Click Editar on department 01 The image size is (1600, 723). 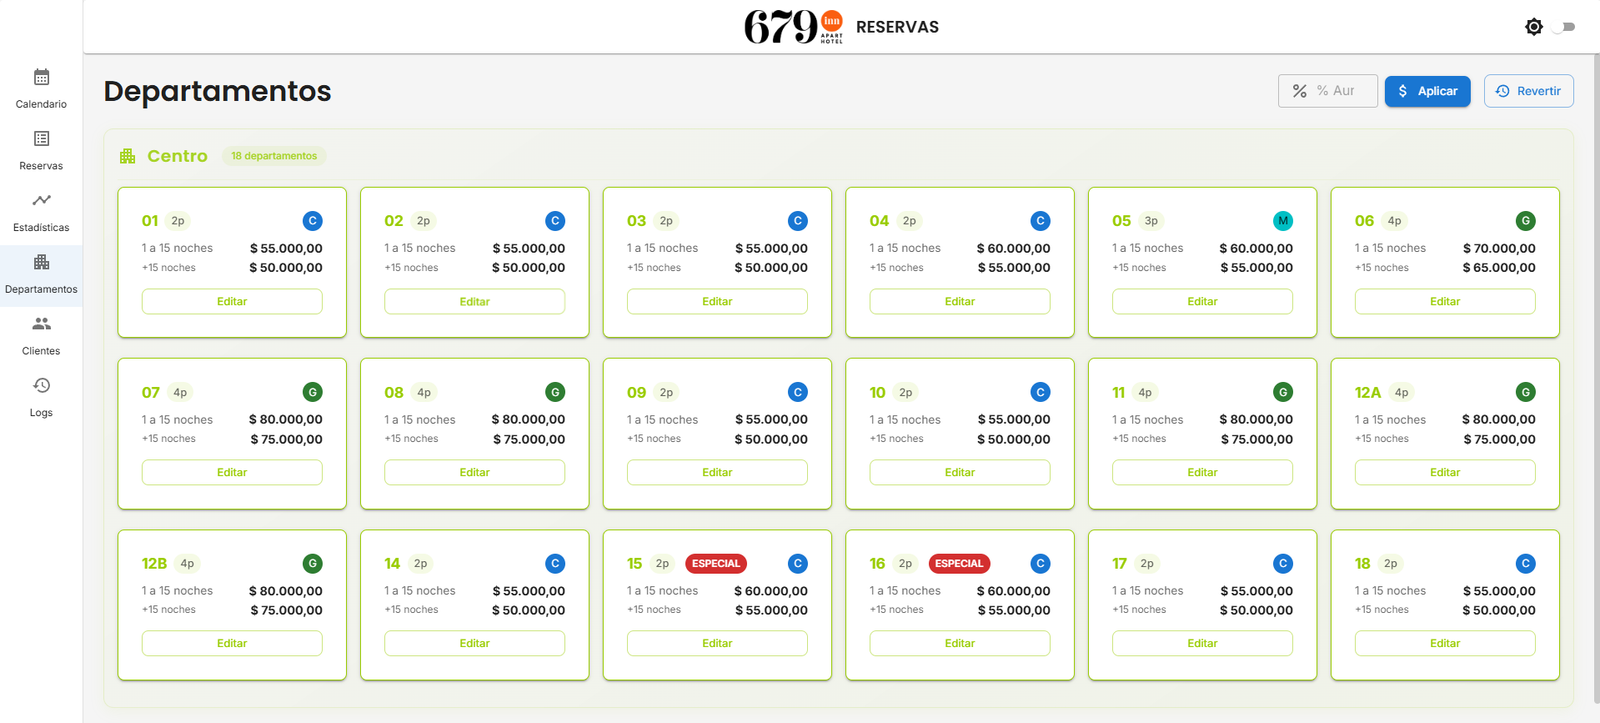coord(232,301)
